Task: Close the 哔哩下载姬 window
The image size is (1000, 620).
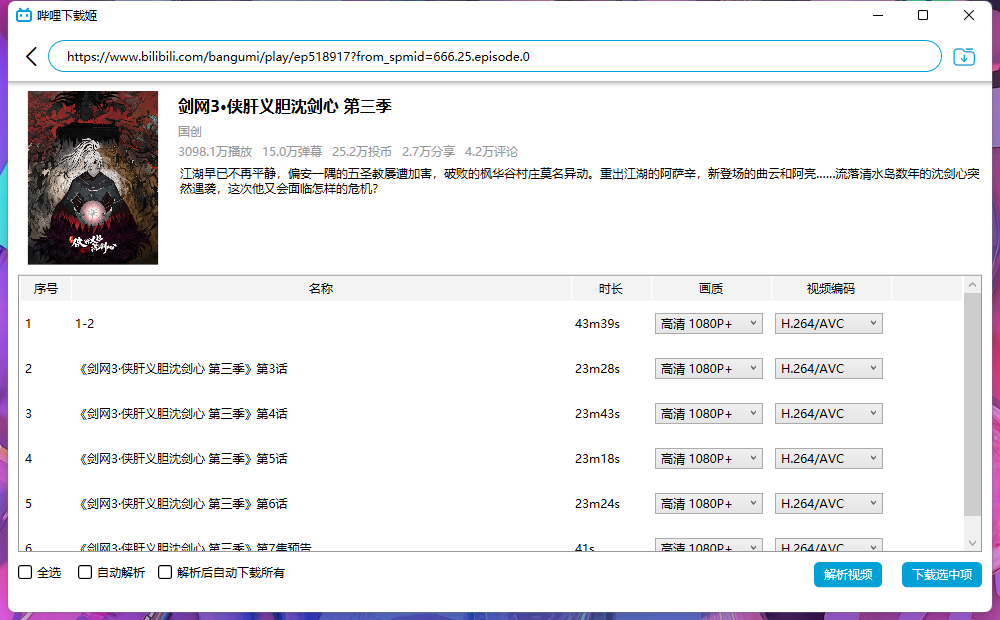Action: 969,15
